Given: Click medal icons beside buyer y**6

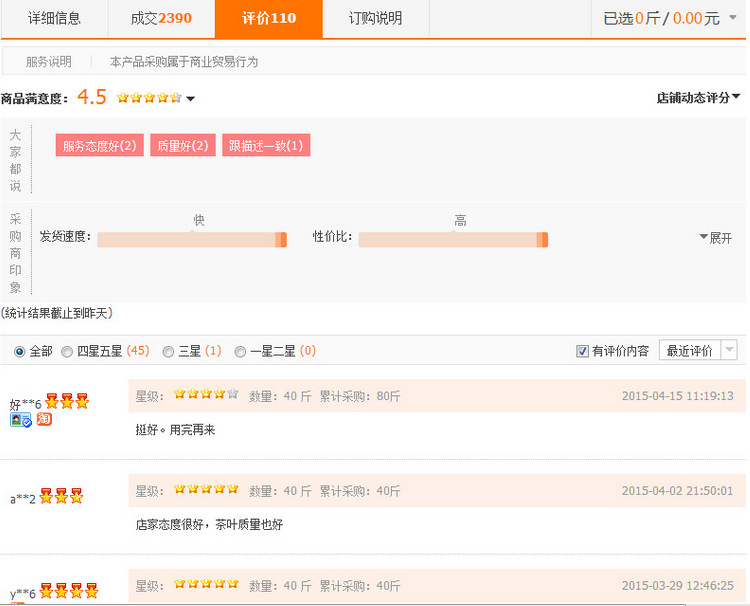Looking at the screenshot, I should coord(70,591).
